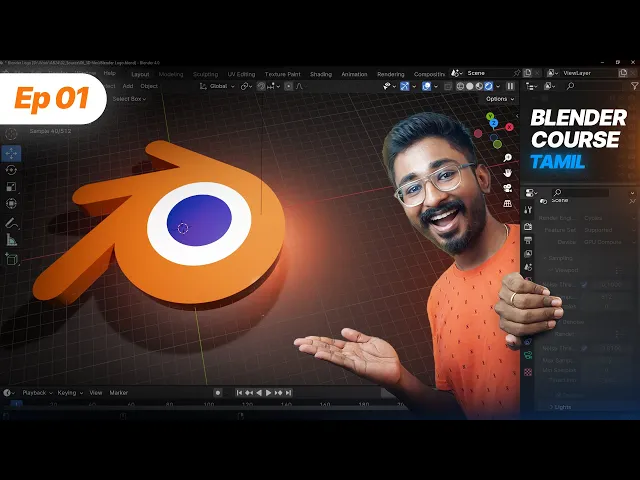Toggle proportional editing button
The image size is (640, 480).
pos(288,86)
